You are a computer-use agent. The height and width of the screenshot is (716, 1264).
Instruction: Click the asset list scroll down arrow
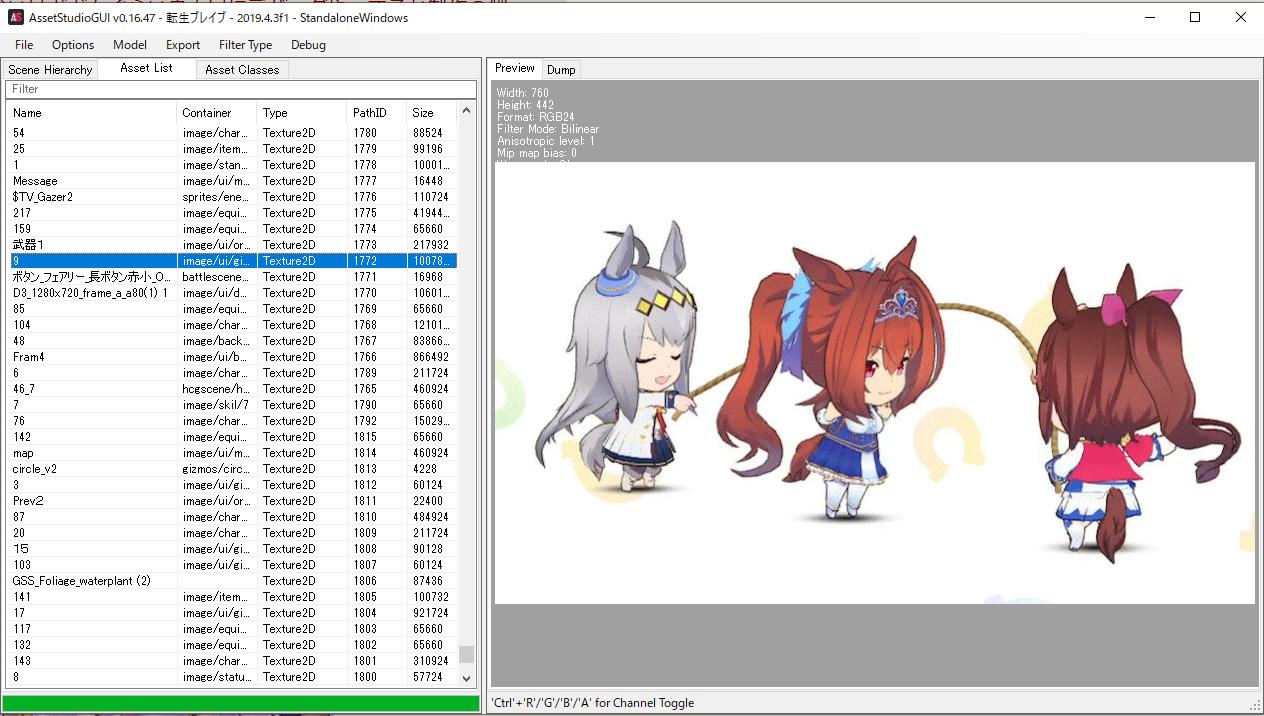pos(466,677)
